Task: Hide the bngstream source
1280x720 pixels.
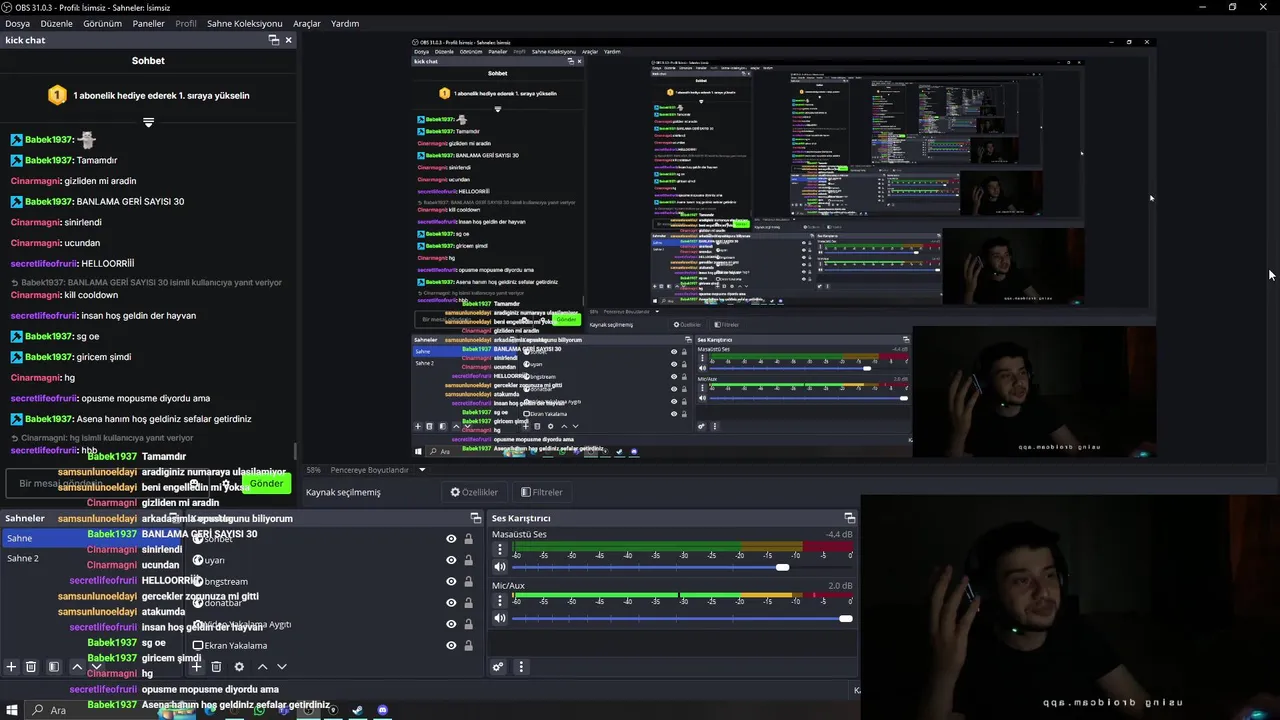Action: coord(451,581)
